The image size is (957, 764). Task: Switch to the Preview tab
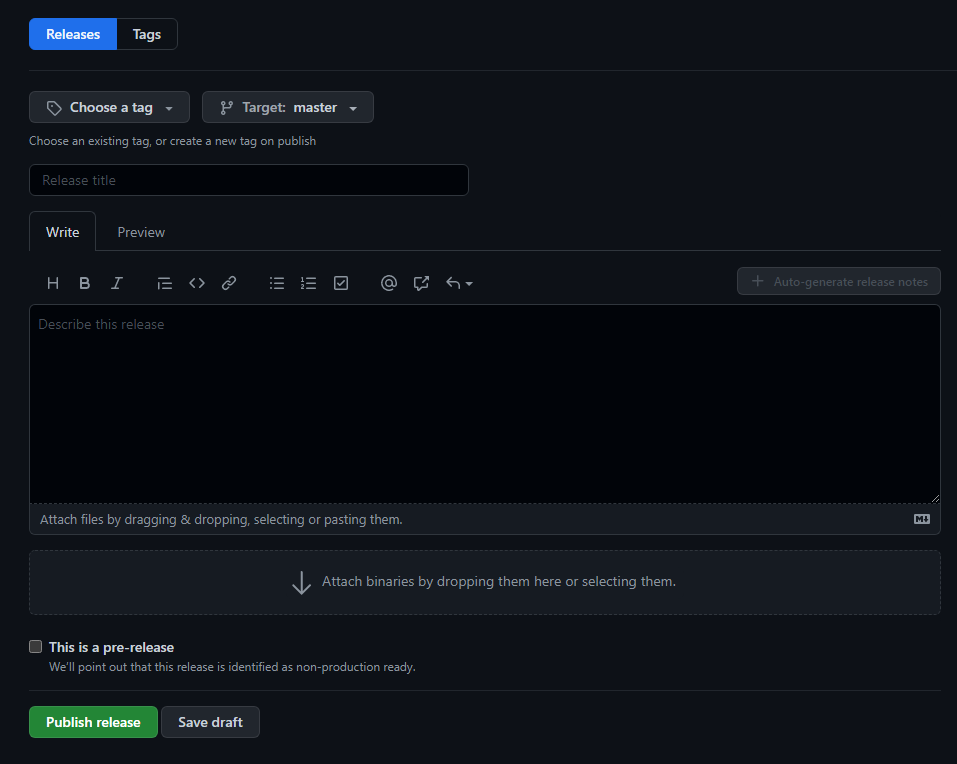click(140, 231)
